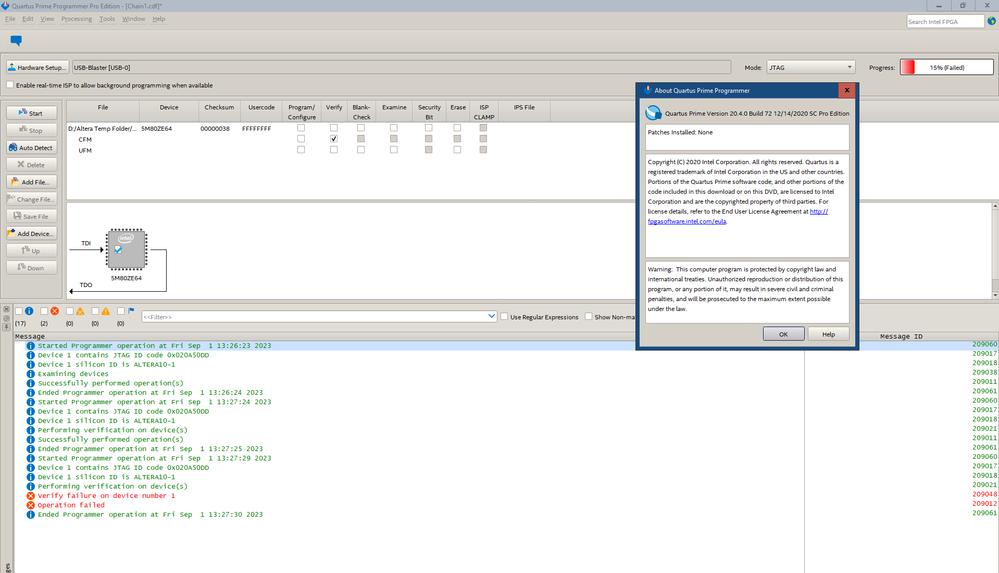
Task: Click the error icon next to 'Verify failure on device number 1'
Action: (31, 495)
